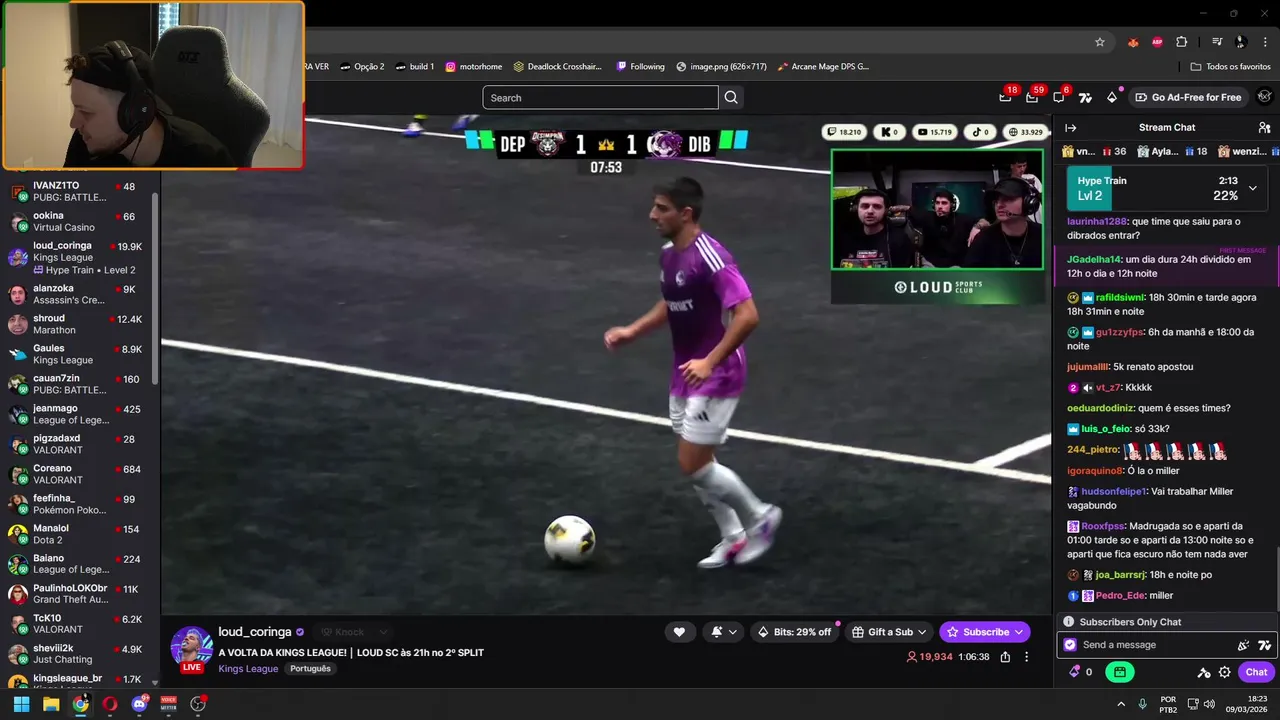The width and height of the screenshot is (1280, 720).
Task: Open emote picker in message box
Action: (1243, 645)
